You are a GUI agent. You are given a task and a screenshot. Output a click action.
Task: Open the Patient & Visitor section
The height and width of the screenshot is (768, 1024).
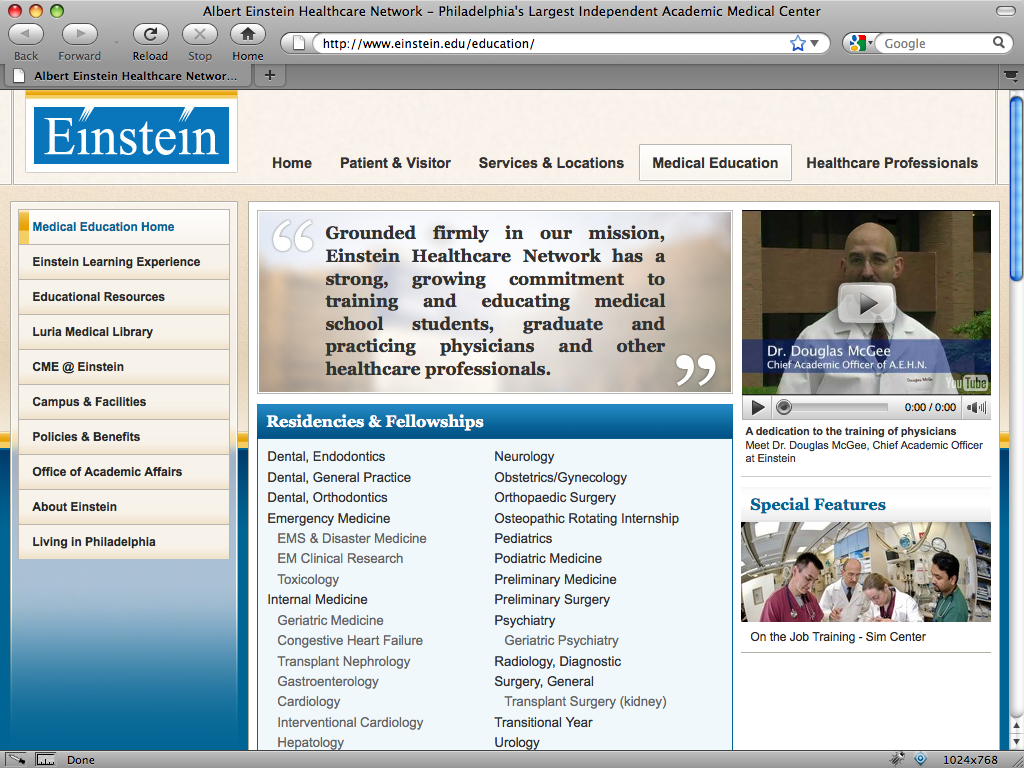(x=395, y=163)
